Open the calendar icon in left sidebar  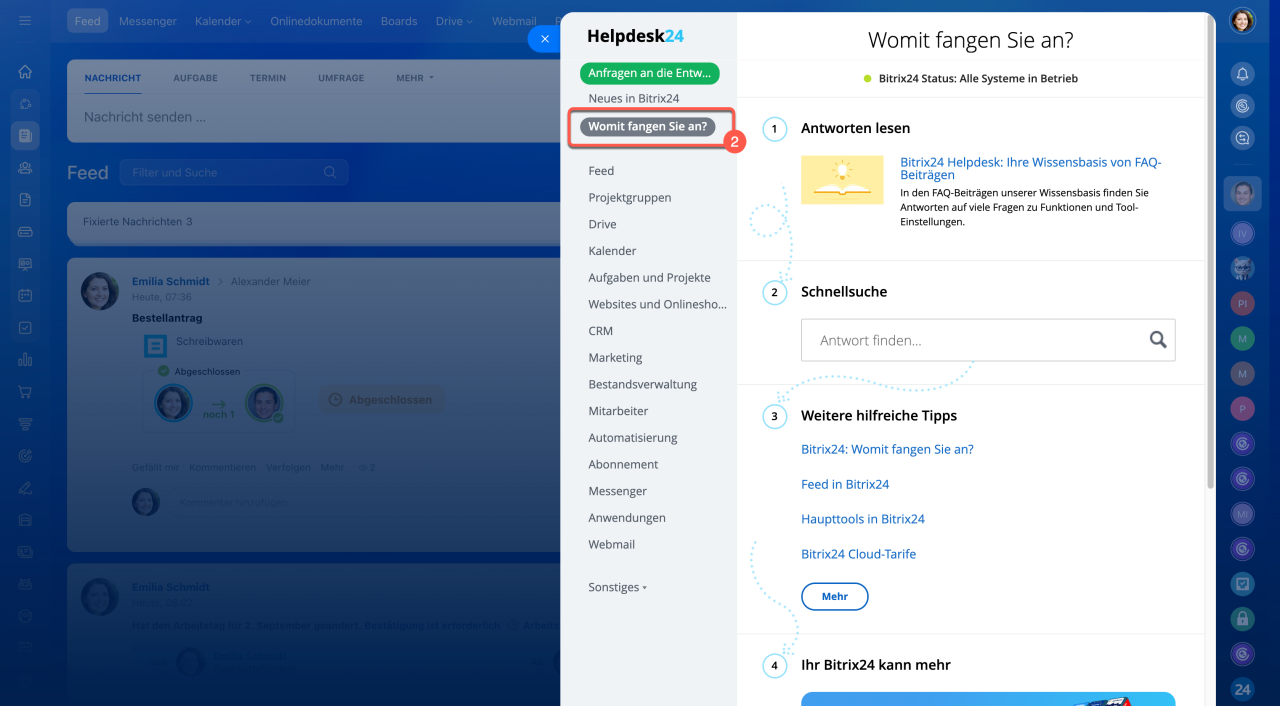tap(25, 296)
